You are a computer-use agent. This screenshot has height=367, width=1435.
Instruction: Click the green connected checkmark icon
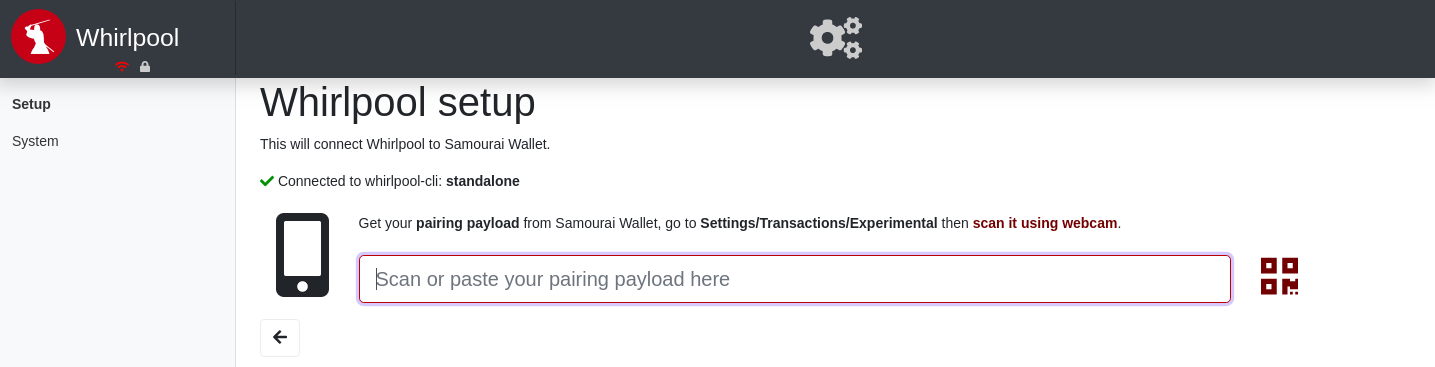[267, 181]
